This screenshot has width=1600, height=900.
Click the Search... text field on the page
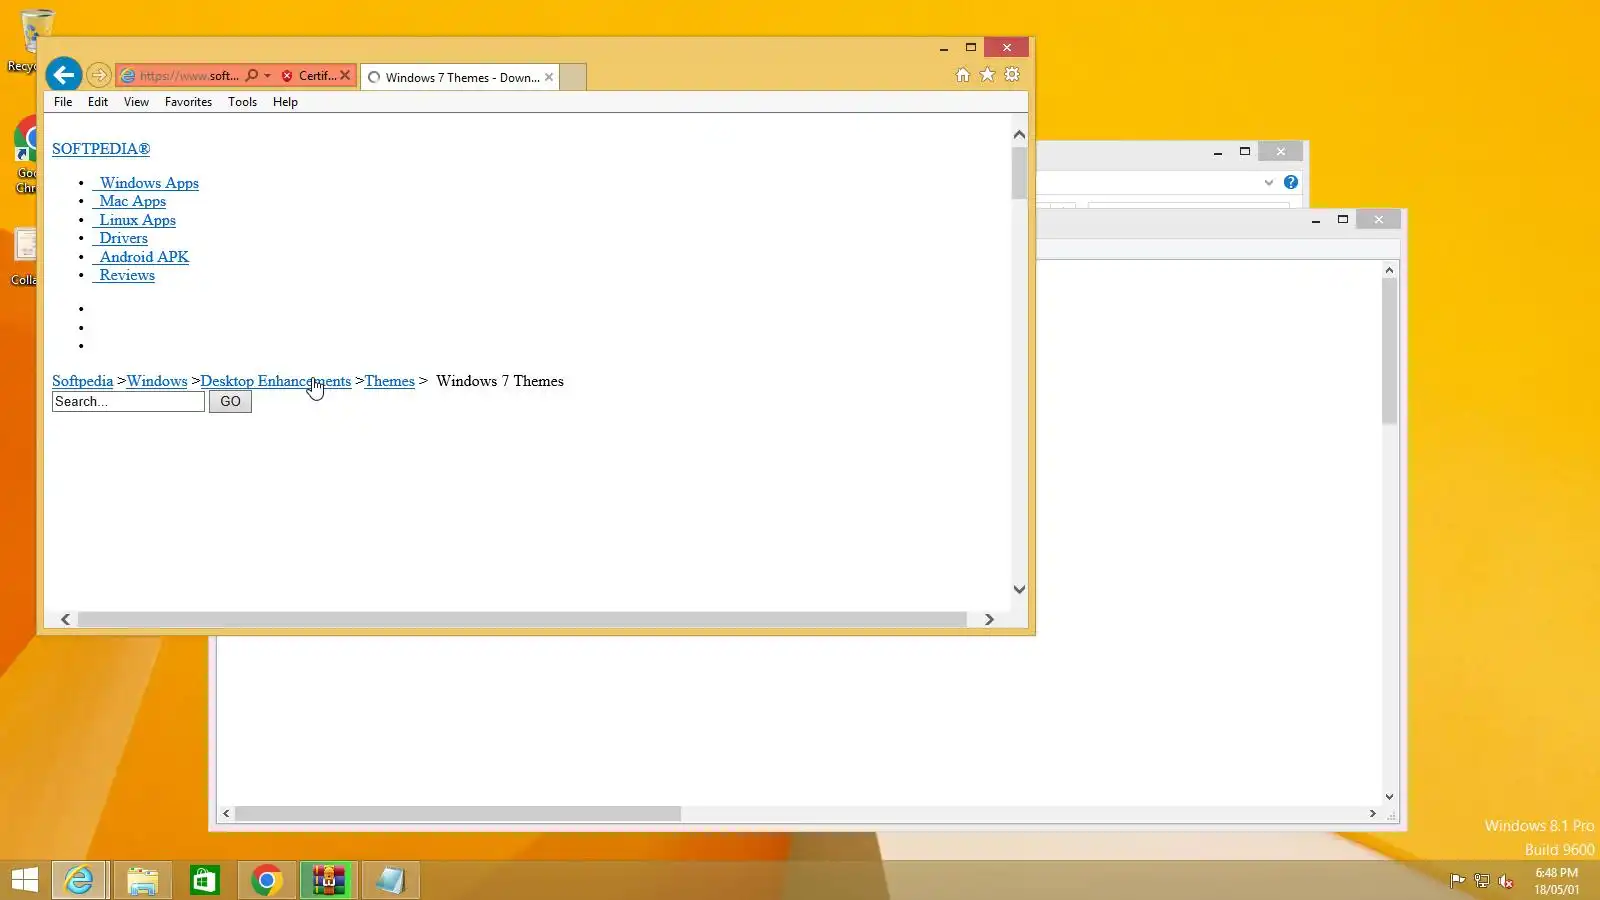[x=128, y=402]
